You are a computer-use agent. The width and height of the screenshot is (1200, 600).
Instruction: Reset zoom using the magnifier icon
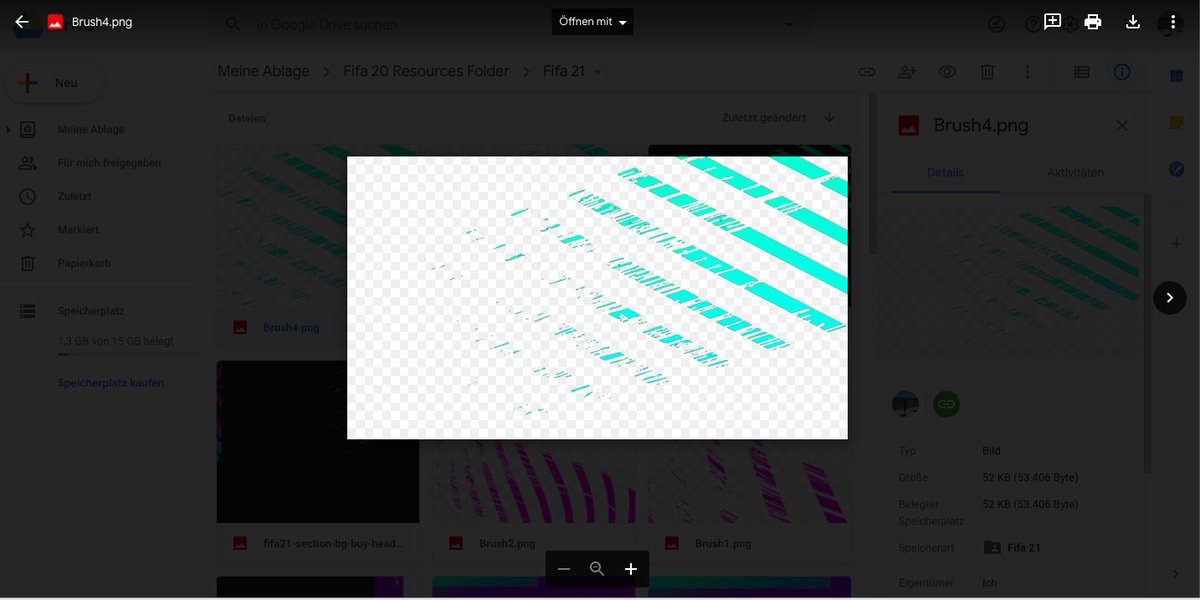[597, 569]
